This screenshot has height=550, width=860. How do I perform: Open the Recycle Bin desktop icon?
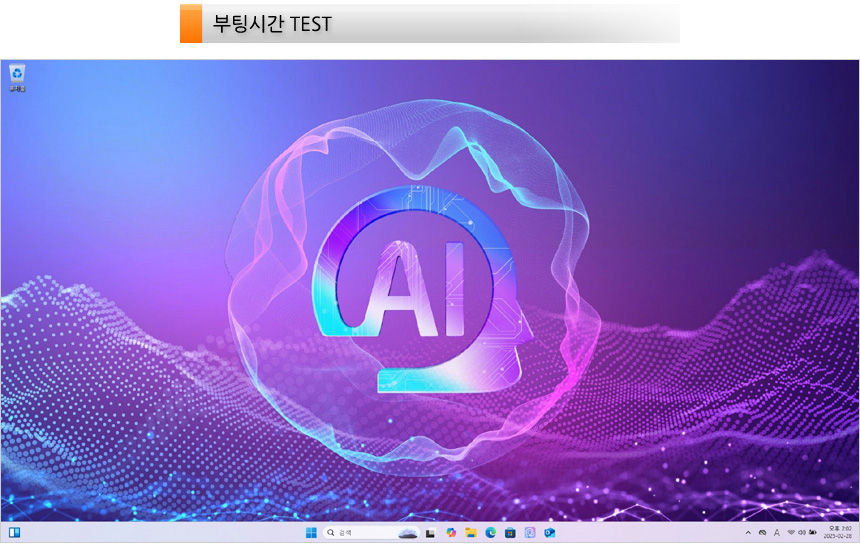coord(17,76)
